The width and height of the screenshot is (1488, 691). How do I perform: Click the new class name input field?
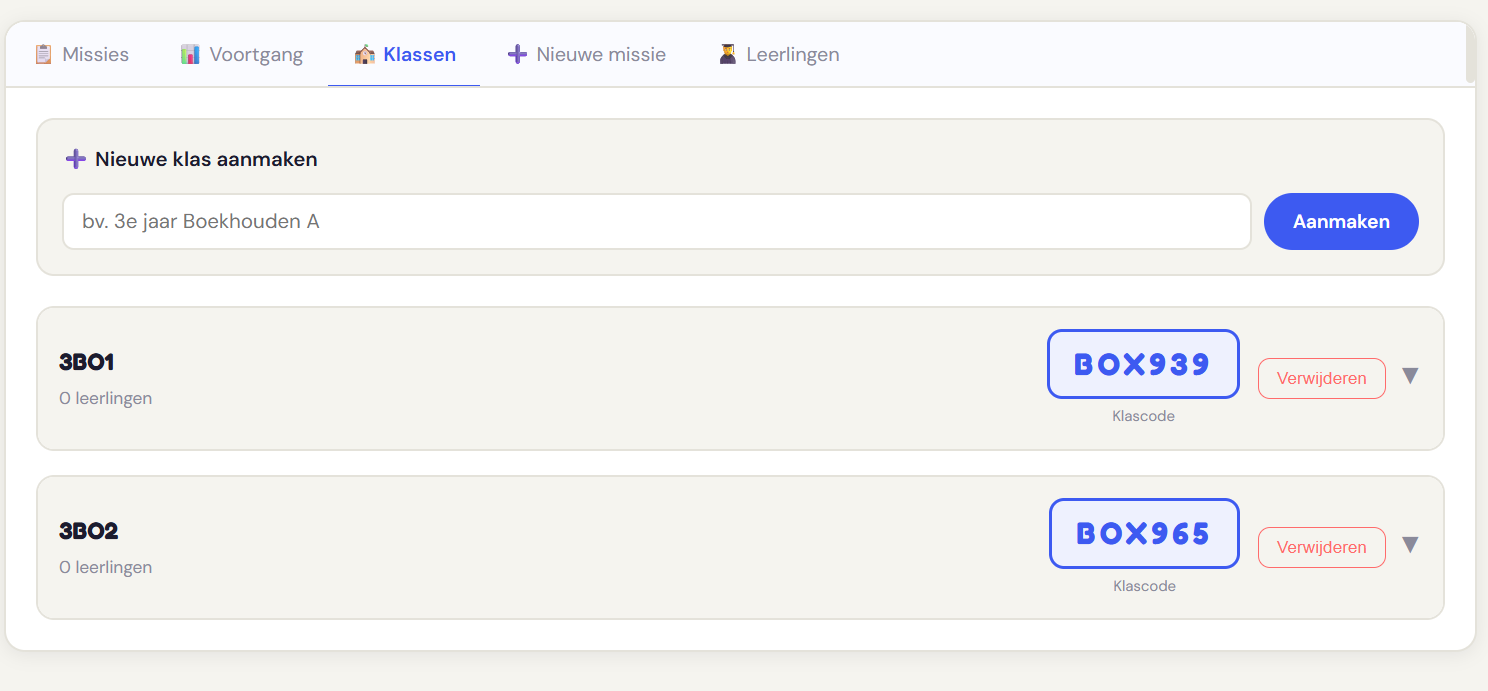656,221
